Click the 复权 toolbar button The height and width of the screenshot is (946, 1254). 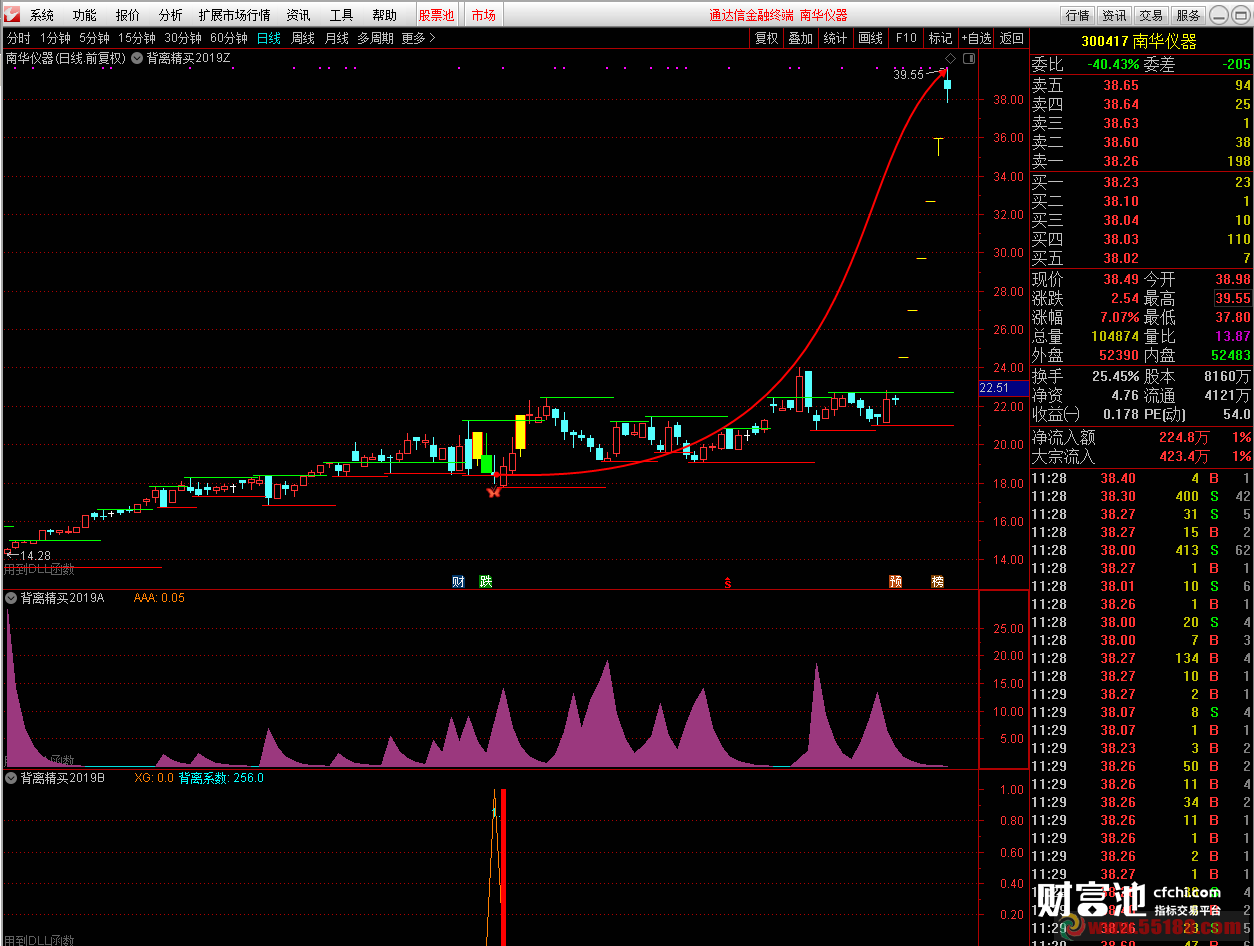[767, 38]
